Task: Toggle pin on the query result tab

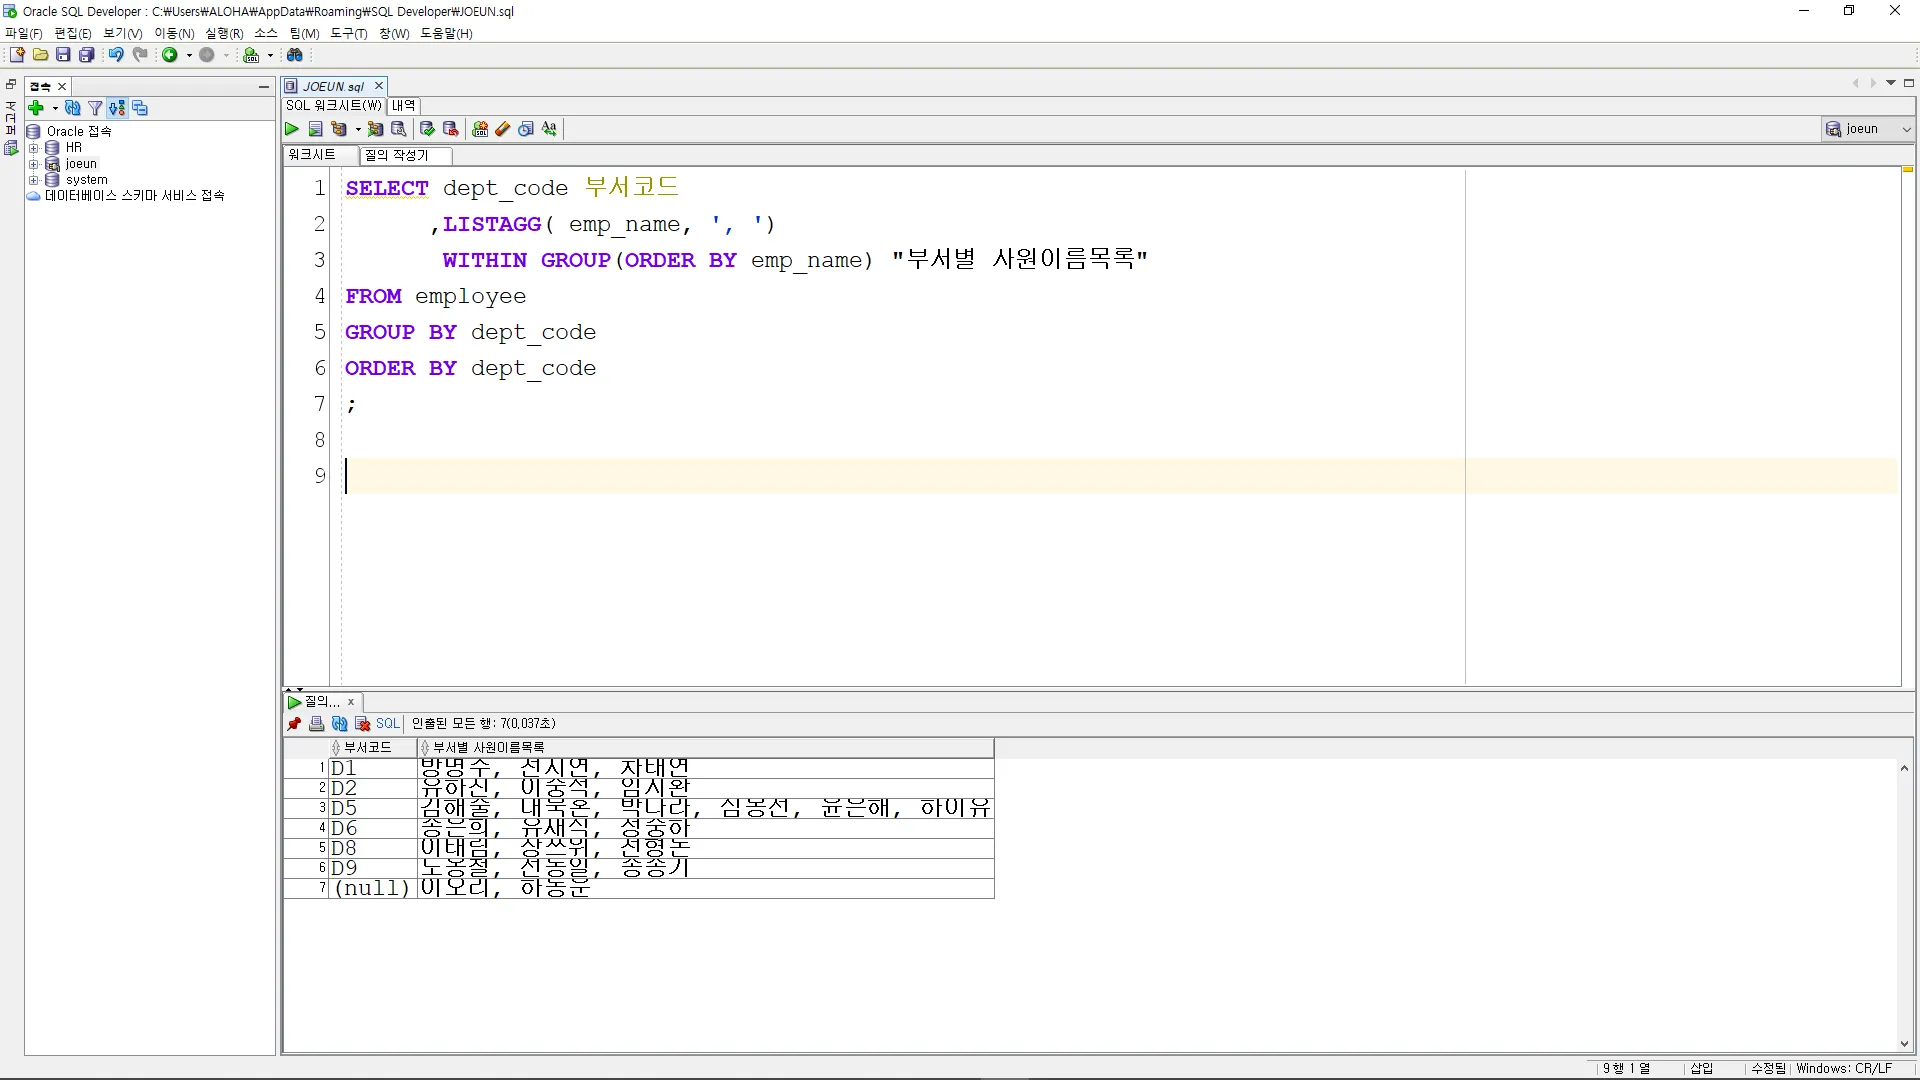Action: pyautogui.click(x=294, y=724)
